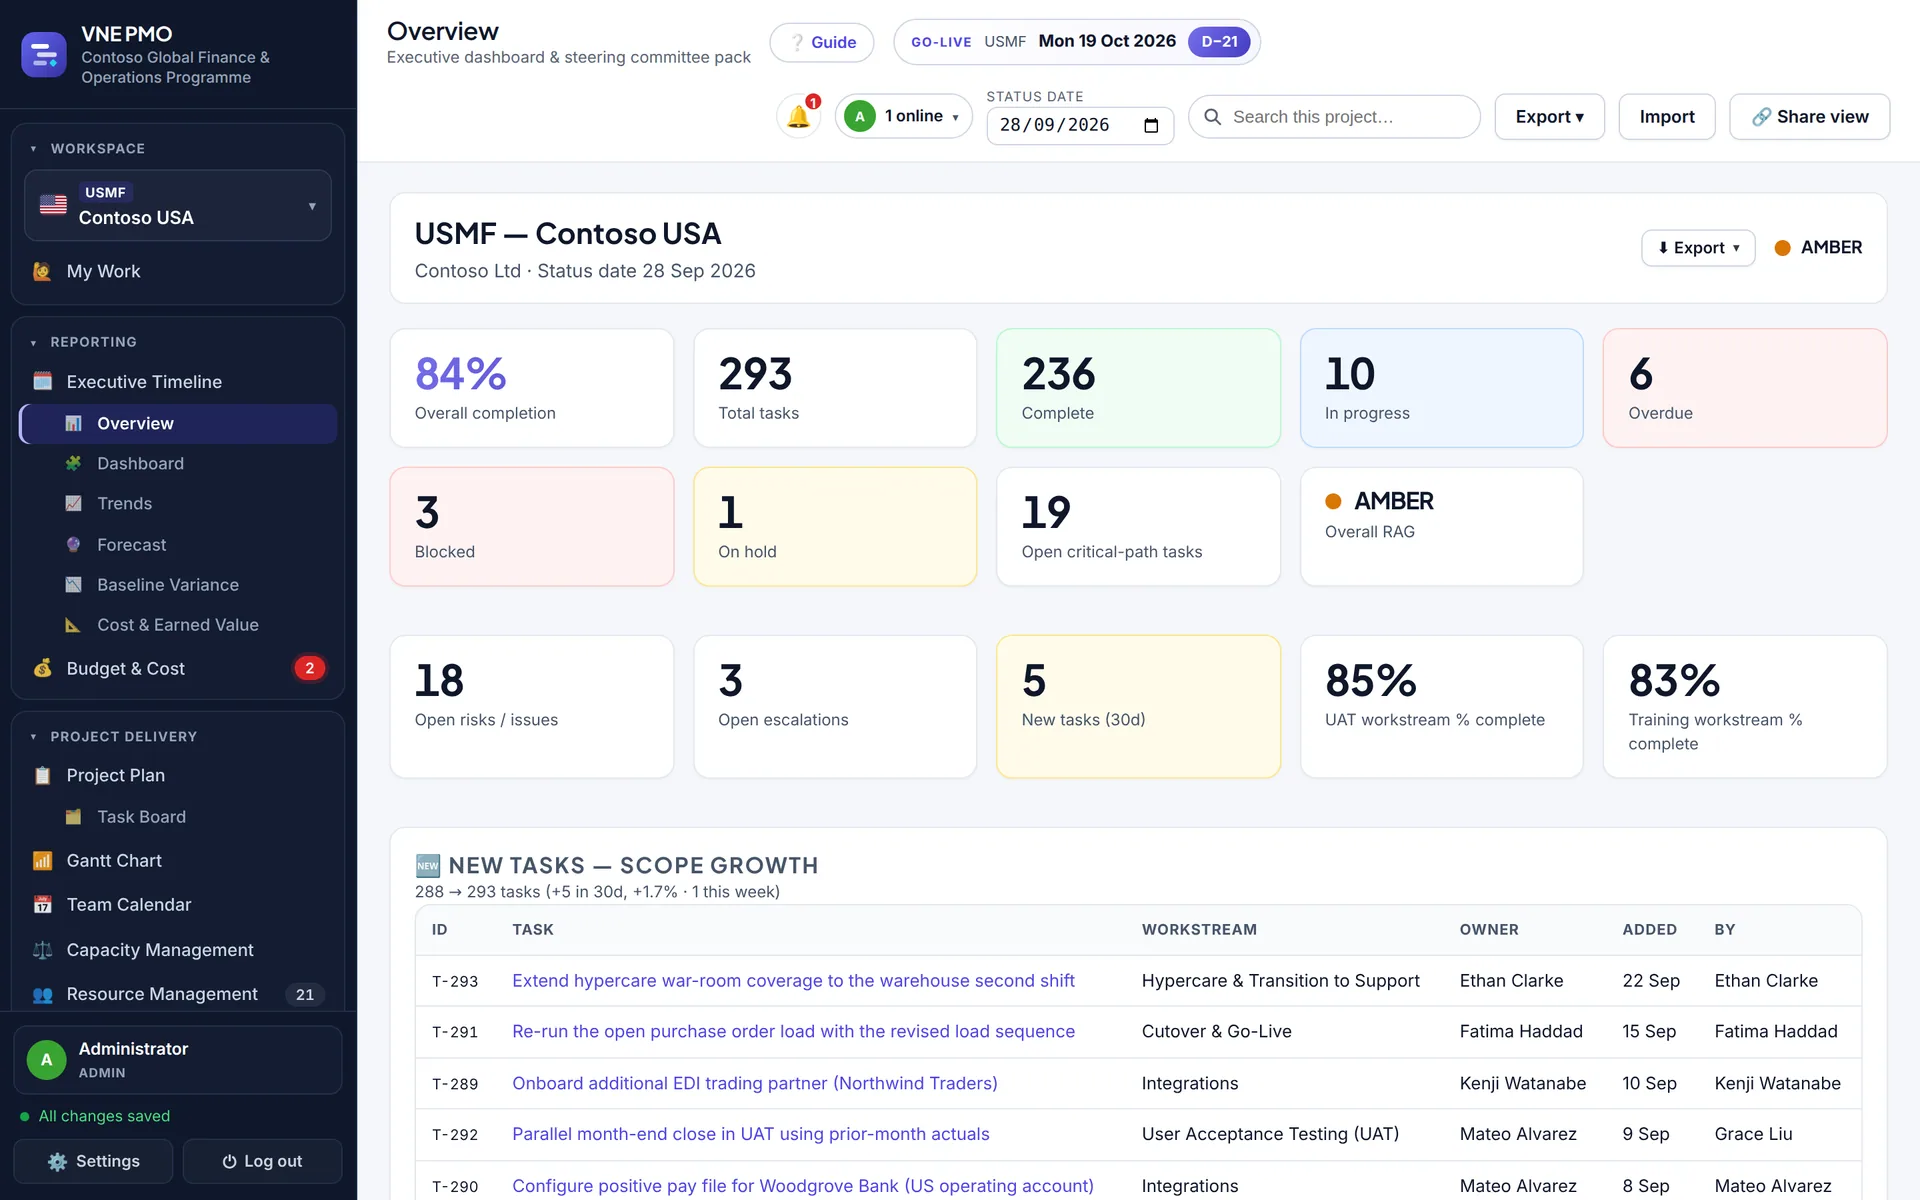1920x1200 pixels.
Task: Open the Settings button in sidebar
Action: tap(93, 1162)
